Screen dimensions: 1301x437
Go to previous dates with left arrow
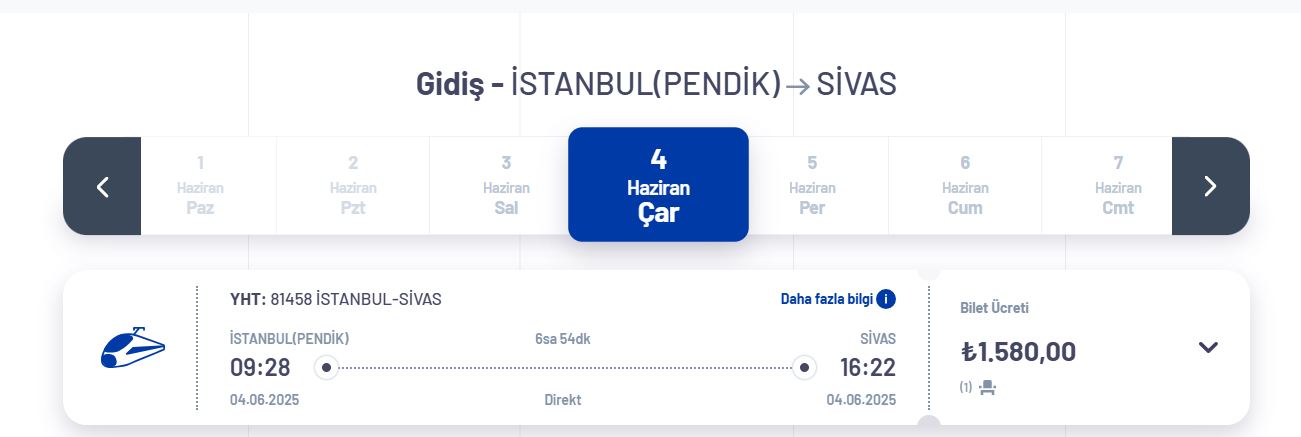[102, 186]
